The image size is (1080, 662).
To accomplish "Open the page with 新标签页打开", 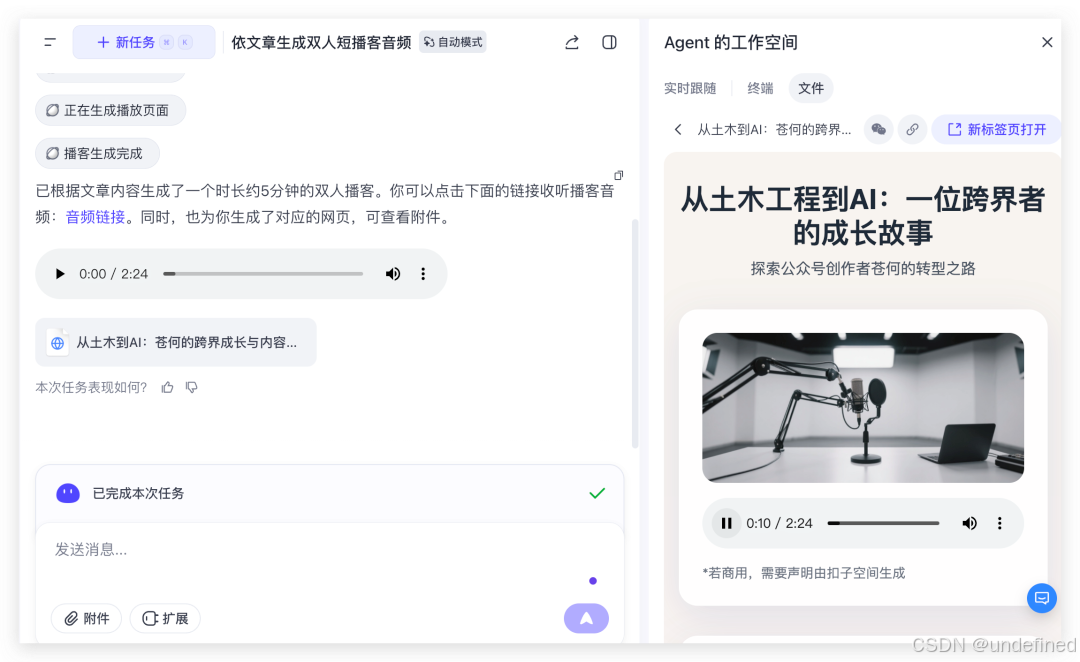I will pos(997,130).
